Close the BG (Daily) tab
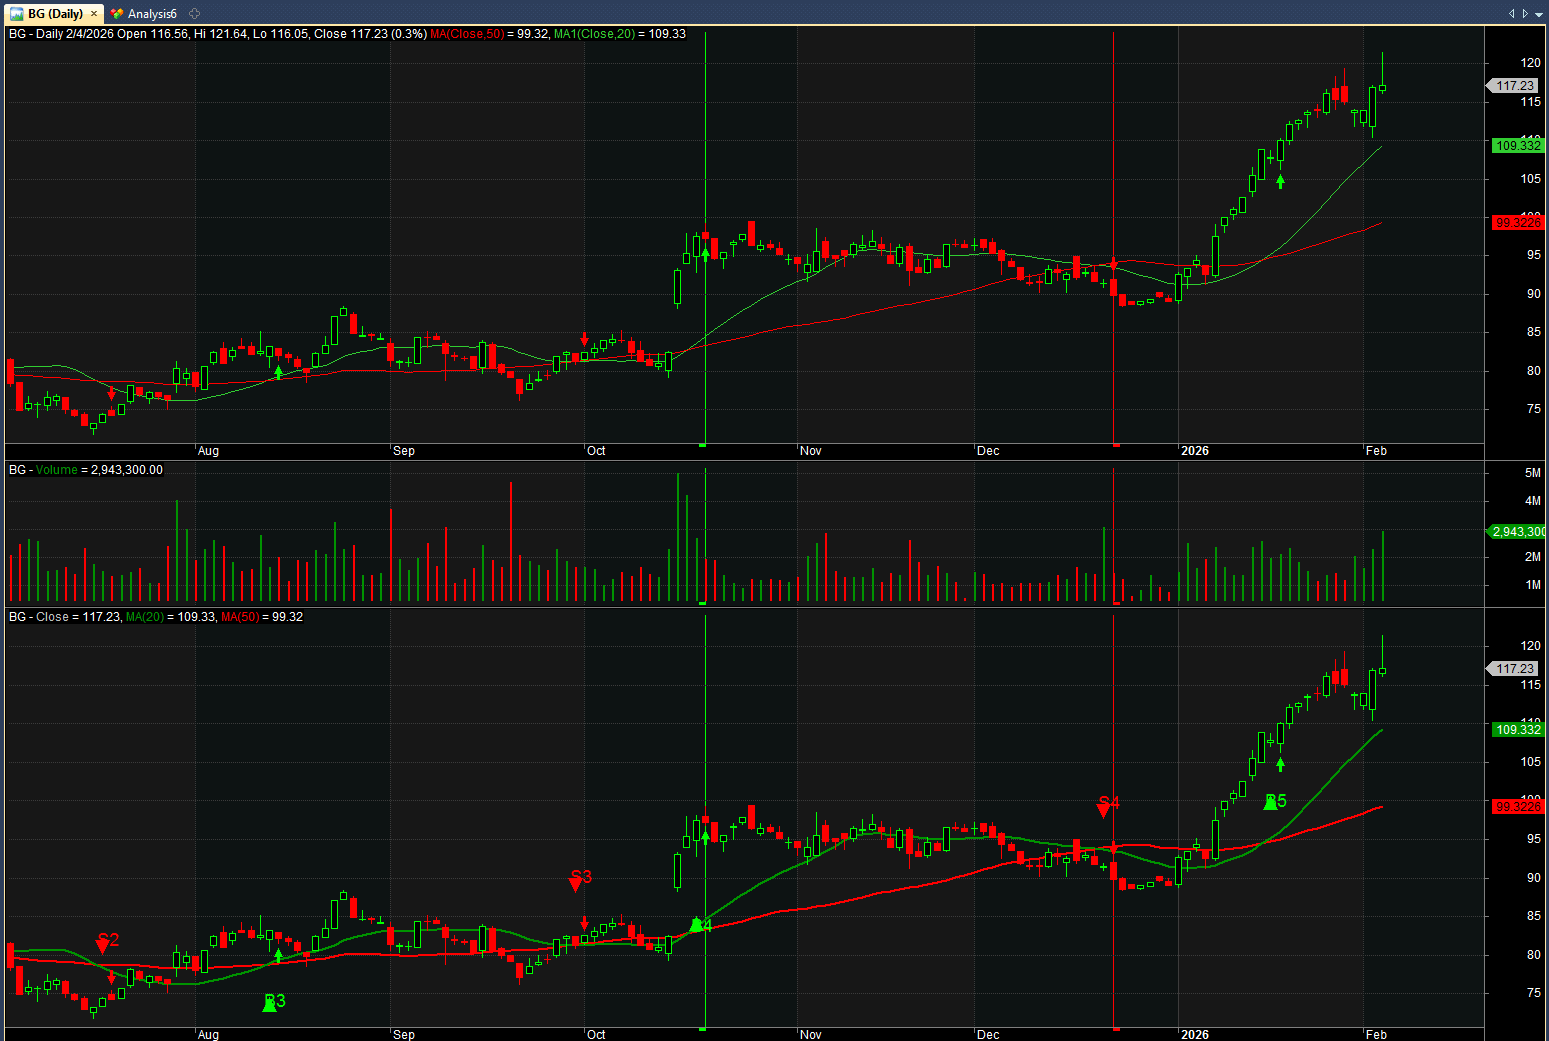Image resolution: width=1549 pixels, height=1041 pixels. pos(94,14)
